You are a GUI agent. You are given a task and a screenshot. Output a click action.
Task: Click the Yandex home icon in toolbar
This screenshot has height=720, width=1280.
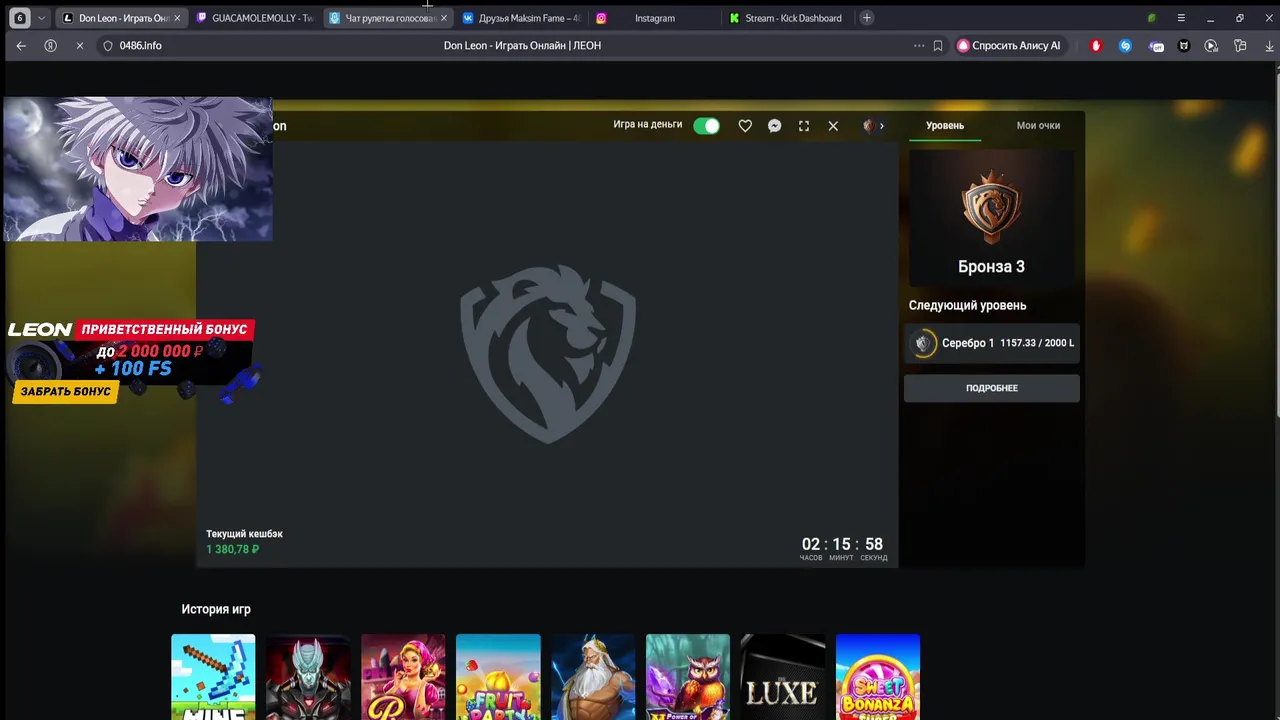pos(50,46)
